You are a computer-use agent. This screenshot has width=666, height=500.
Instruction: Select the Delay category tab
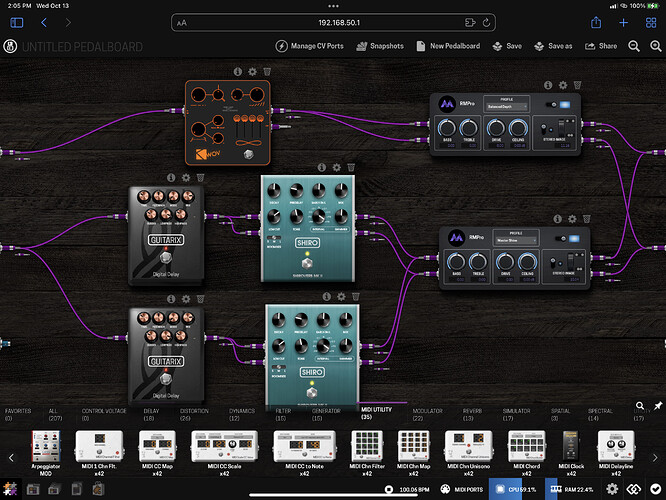(x=151, y=415)
